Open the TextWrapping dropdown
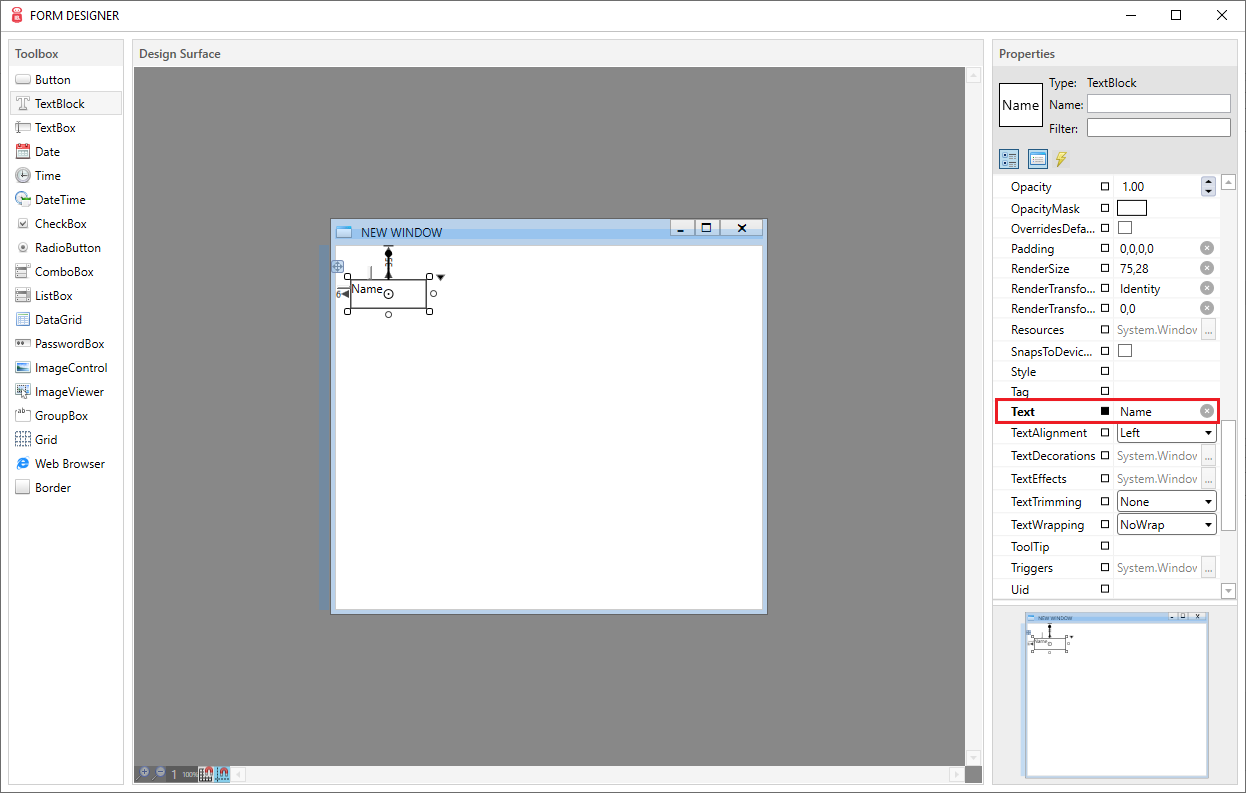Image resolution: width=1246 pixels, height=793 pixels. (x=1208, y=524)
